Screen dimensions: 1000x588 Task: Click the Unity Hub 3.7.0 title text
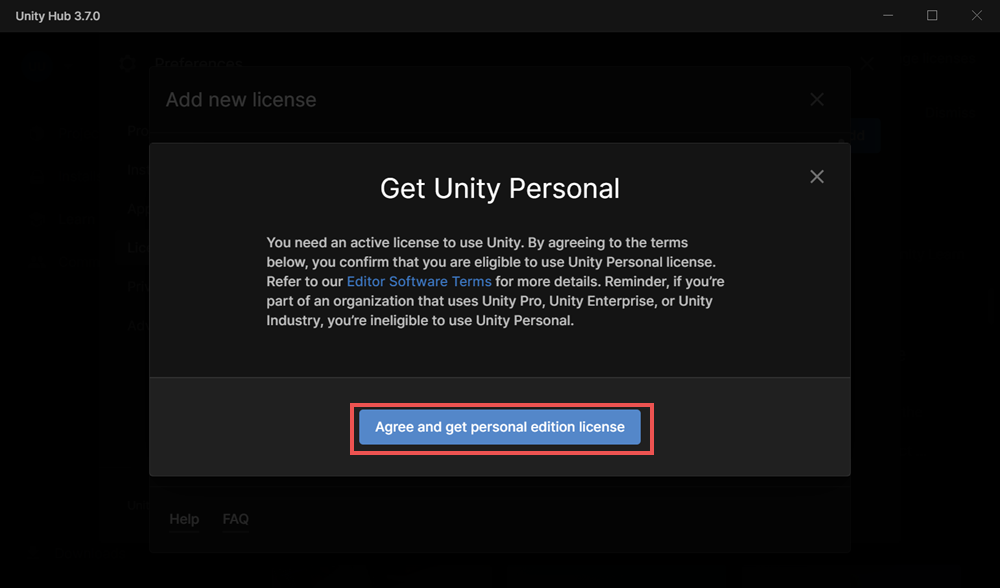tap(57, 15)
